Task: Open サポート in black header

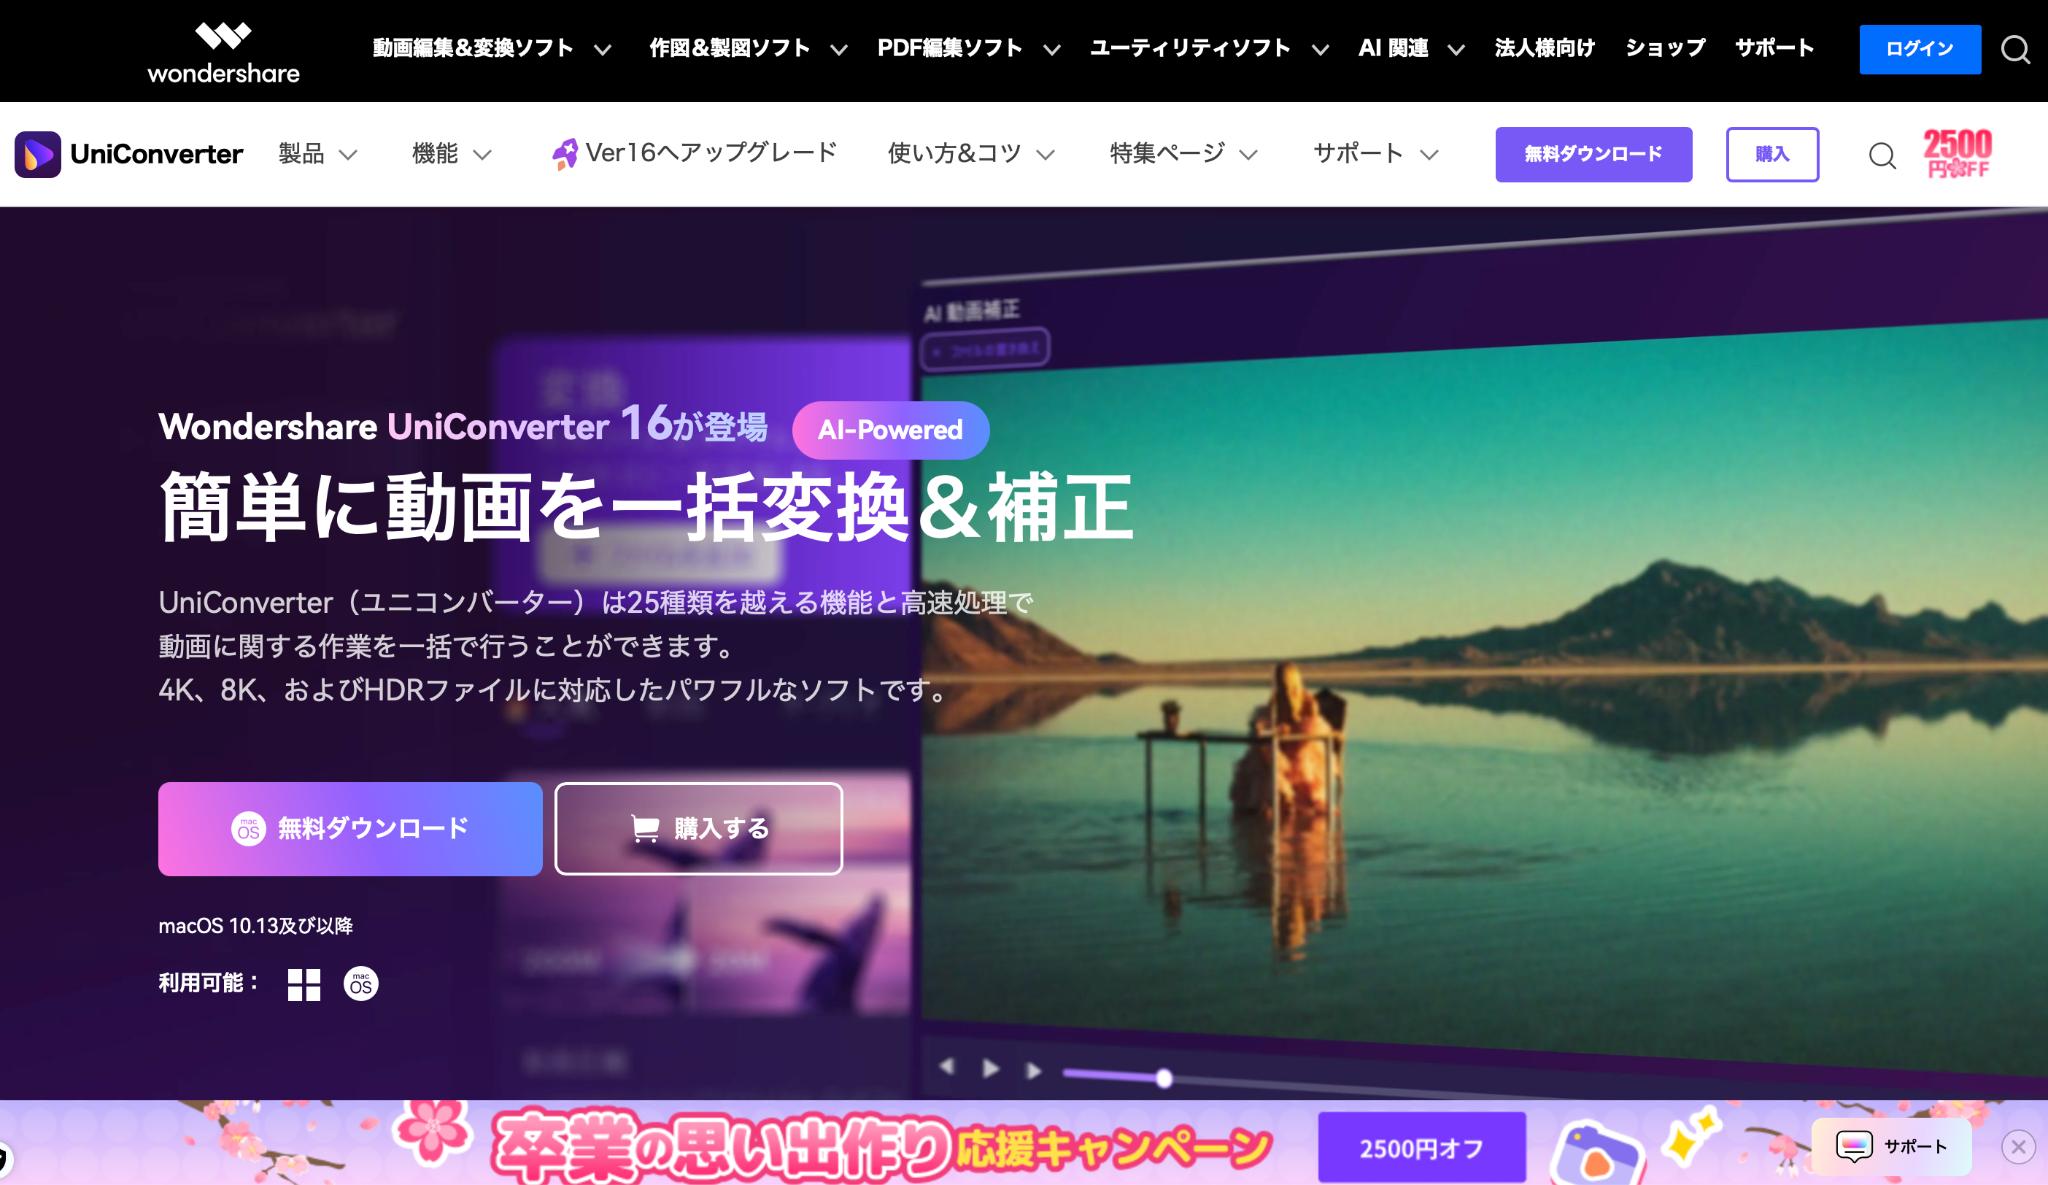Action: click(1774, 48)
